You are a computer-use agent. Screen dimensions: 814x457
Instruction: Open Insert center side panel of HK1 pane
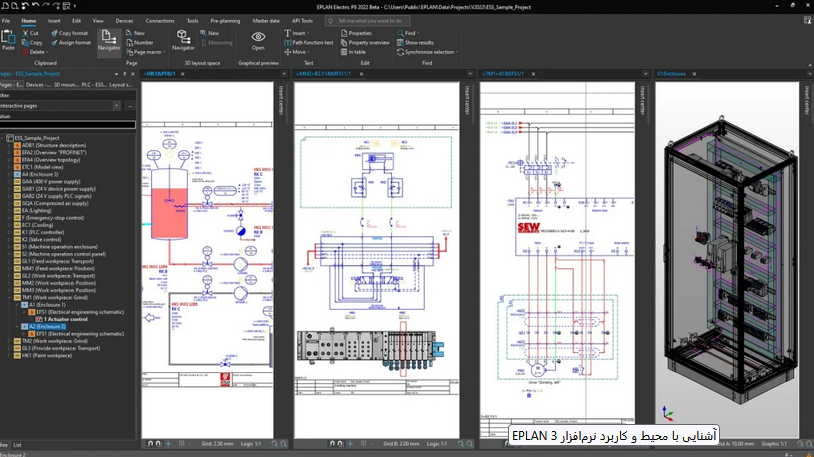coord(281,100)
